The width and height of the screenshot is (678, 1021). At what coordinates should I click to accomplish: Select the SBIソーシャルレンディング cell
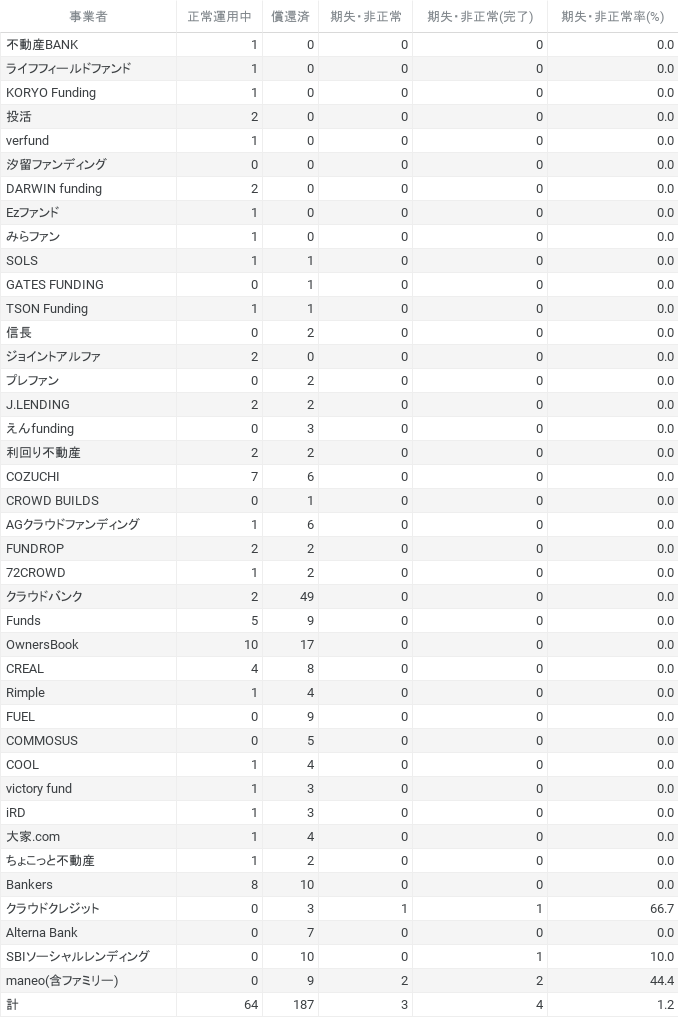[x=88, y=957]
